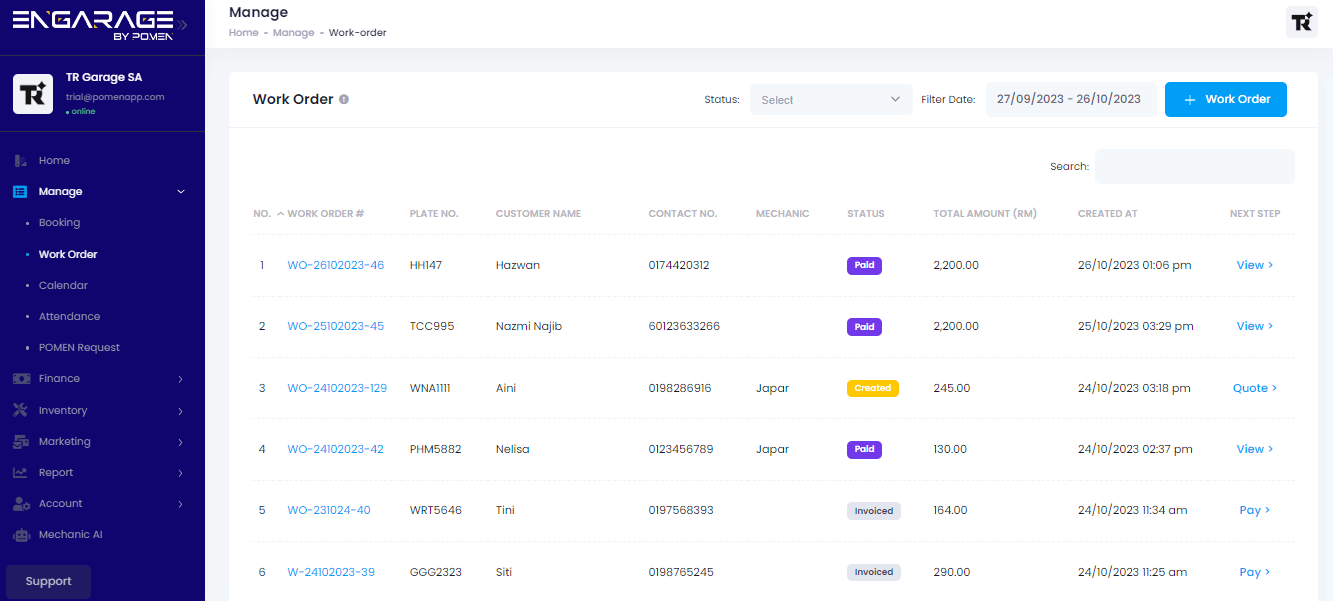Click the Home icon in sidebar
The height and width of the screenshot is (601, 1333).
click(x=20, y=160)
